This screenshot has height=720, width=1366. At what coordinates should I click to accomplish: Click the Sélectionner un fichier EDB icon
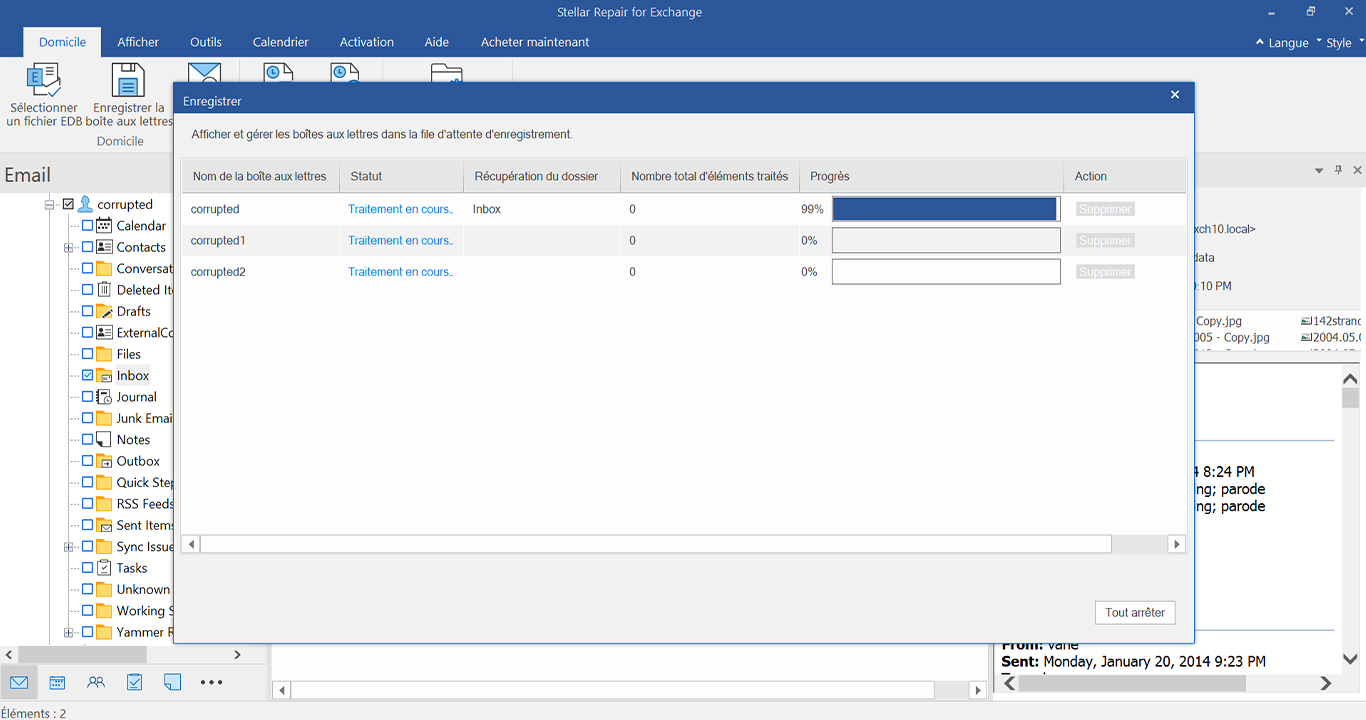(x=44, y=80)
